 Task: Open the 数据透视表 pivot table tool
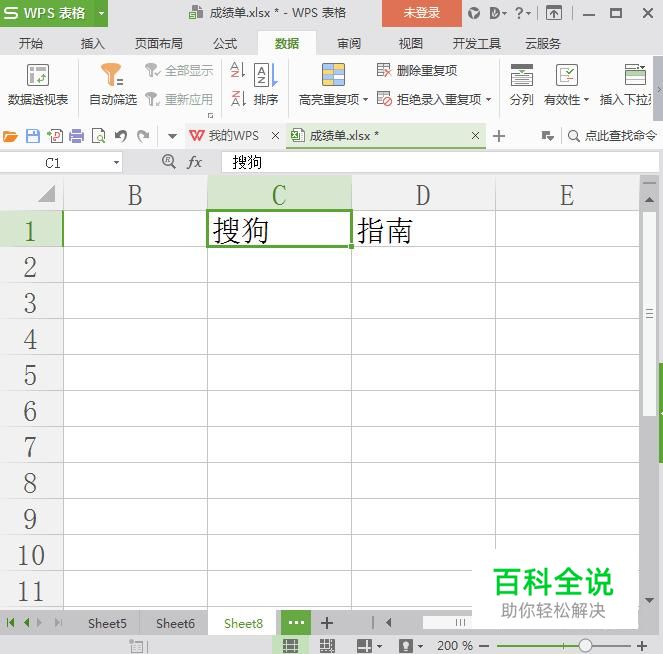[x=38, y=85]
